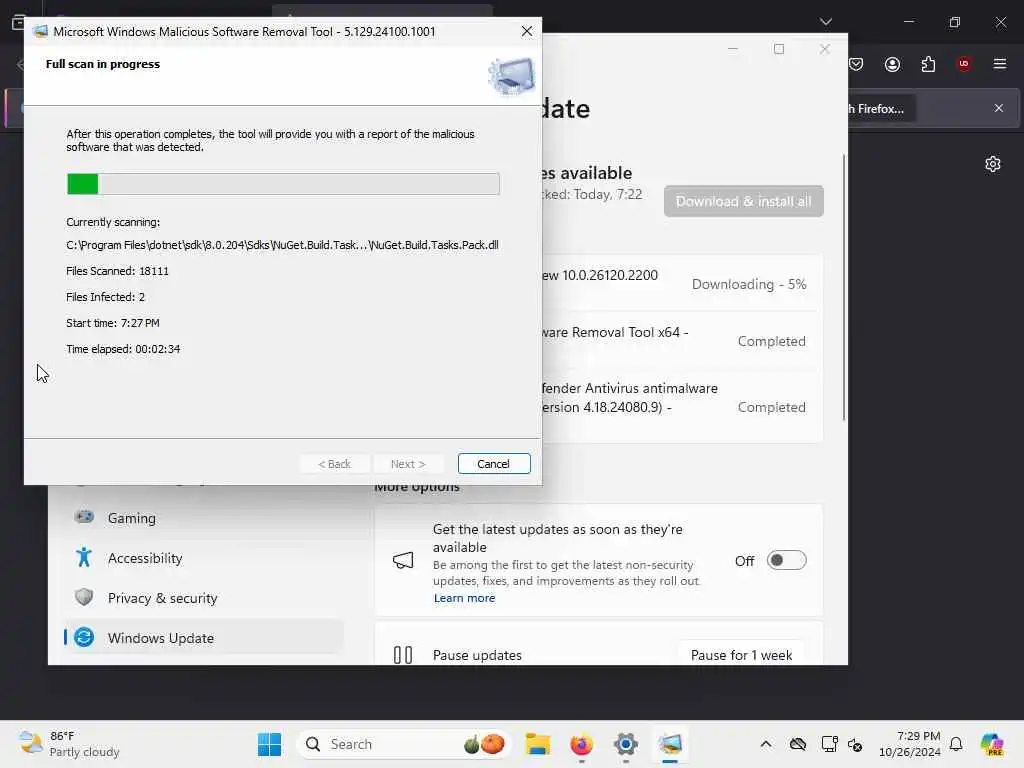Click 'Files Infected: 2' text
The image size is (1024, 768).
point(105,297)
